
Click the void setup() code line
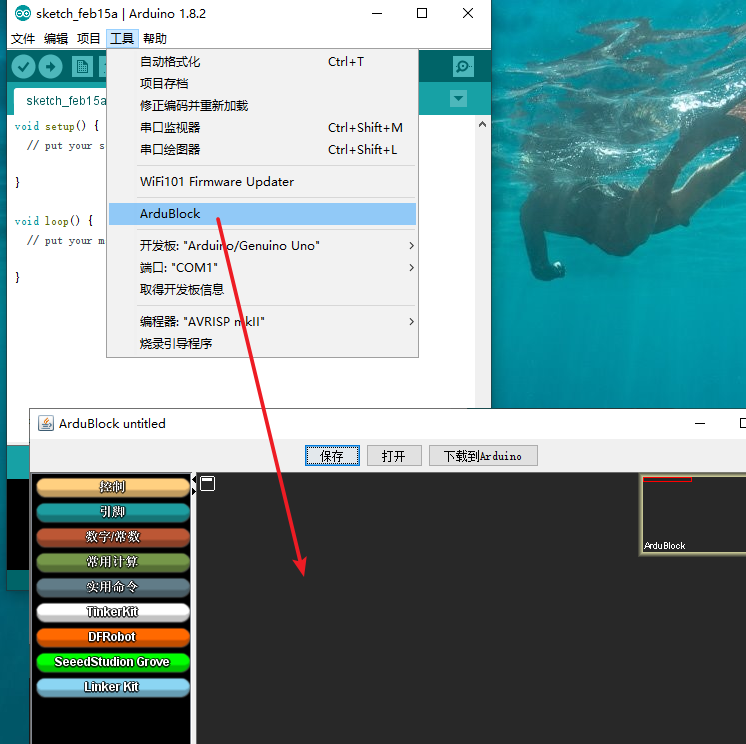pos(57,126)
